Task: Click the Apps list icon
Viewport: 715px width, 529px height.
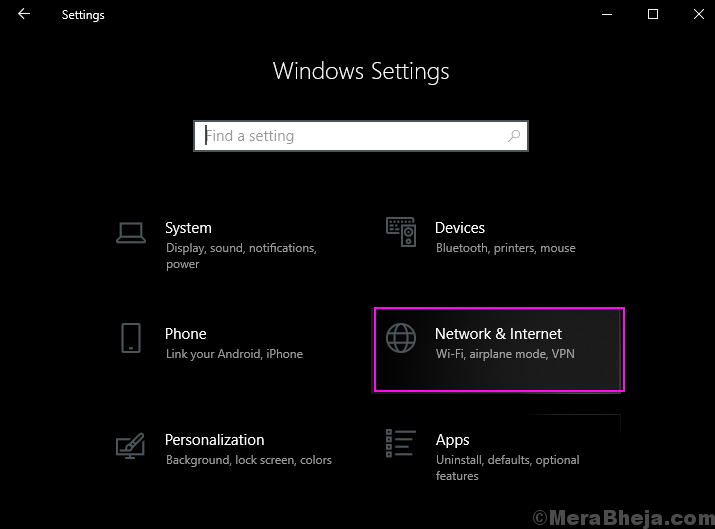Action: tap(401, 443)
